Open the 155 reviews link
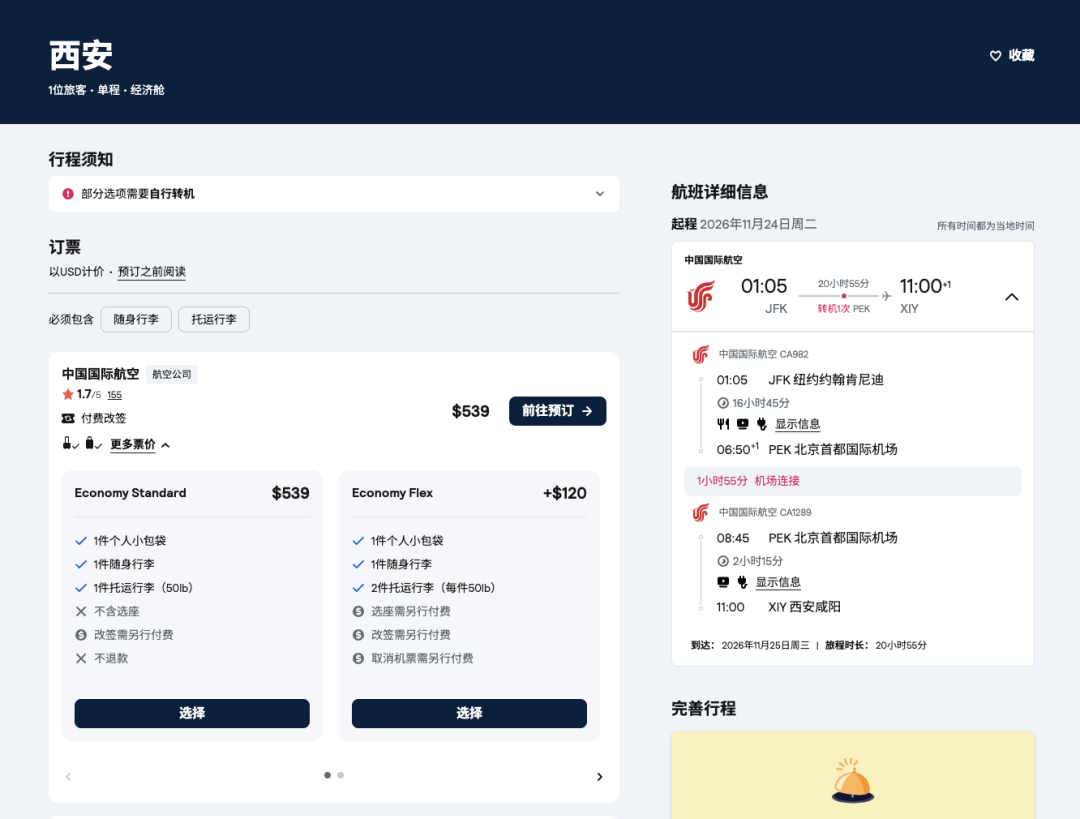This screenshot has height=819, width=1080. point(114,395)
